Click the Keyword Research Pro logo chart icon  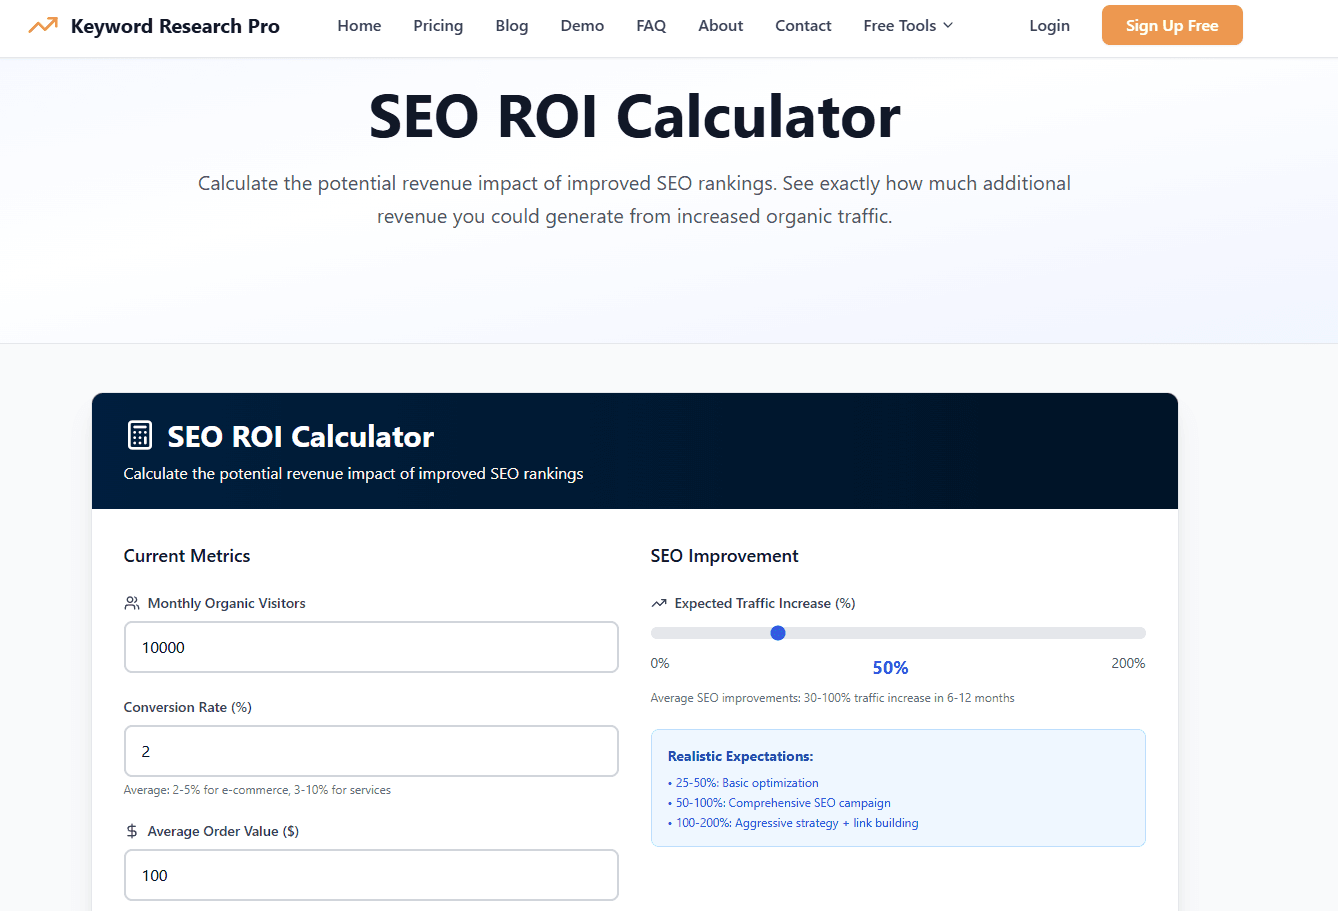tap(42, 25)
